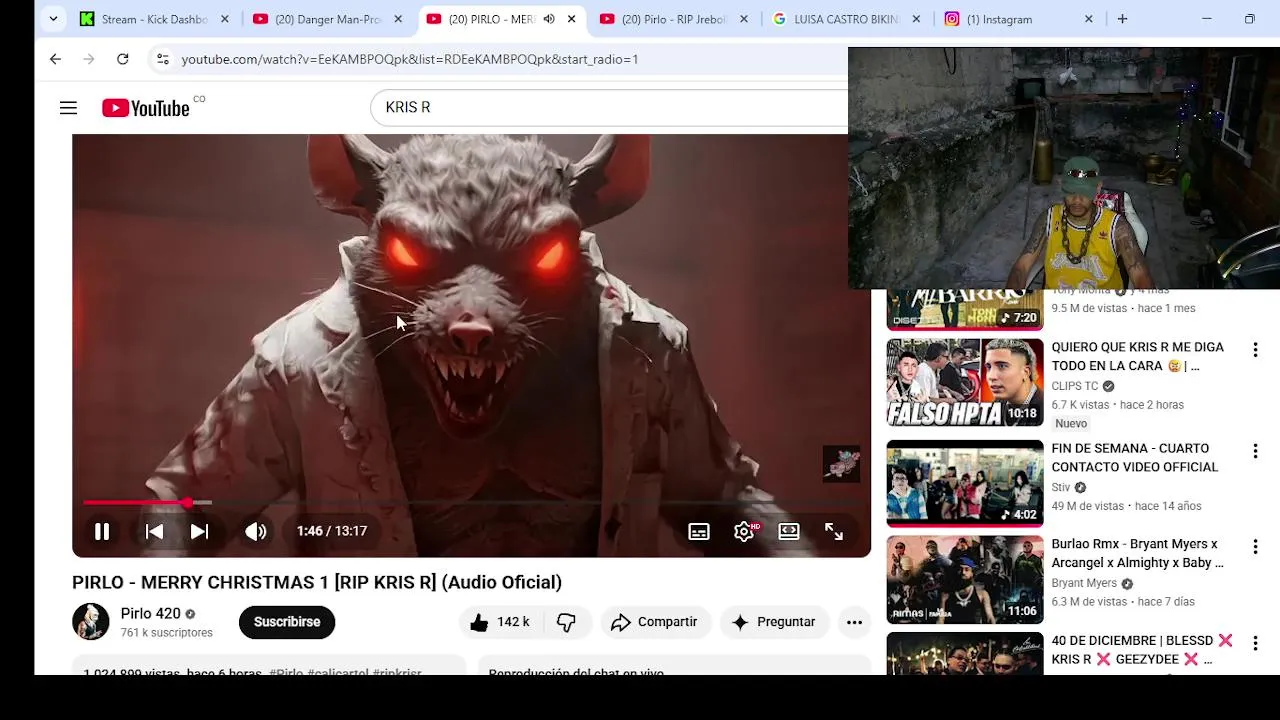
Task: Toggle subtitles in the video player
Action: point(699,531)
